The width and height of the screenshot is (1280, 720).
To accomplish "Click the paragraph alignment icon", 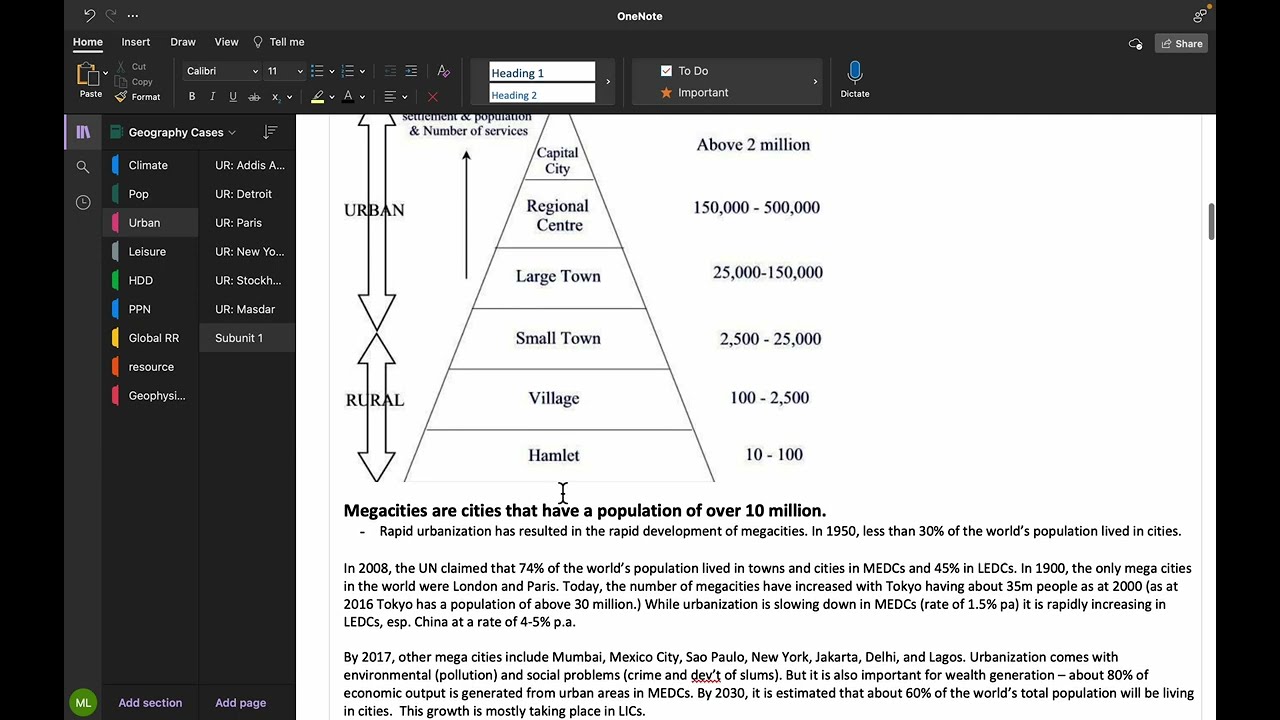I will pyautogui.click(x=390, y=97).
